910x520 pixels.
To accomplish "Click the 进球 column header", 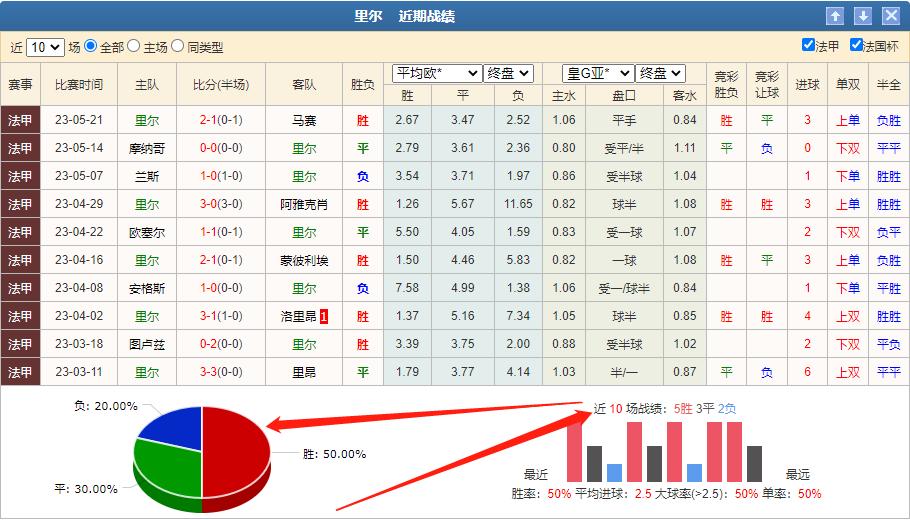I will (807, 85).
